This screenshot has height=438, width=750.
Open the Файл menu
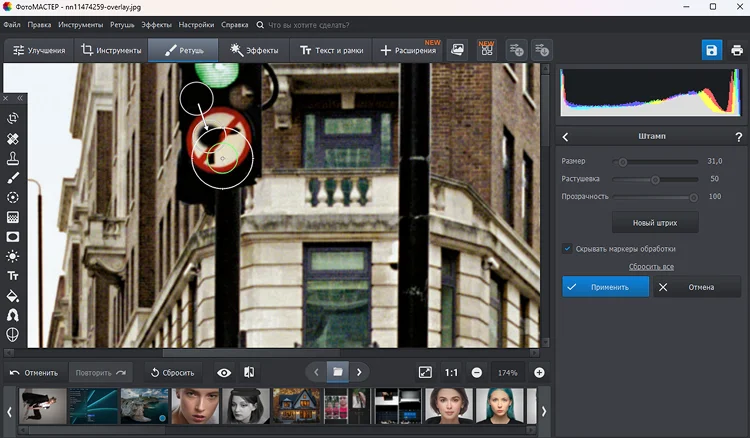coord(12,25)
